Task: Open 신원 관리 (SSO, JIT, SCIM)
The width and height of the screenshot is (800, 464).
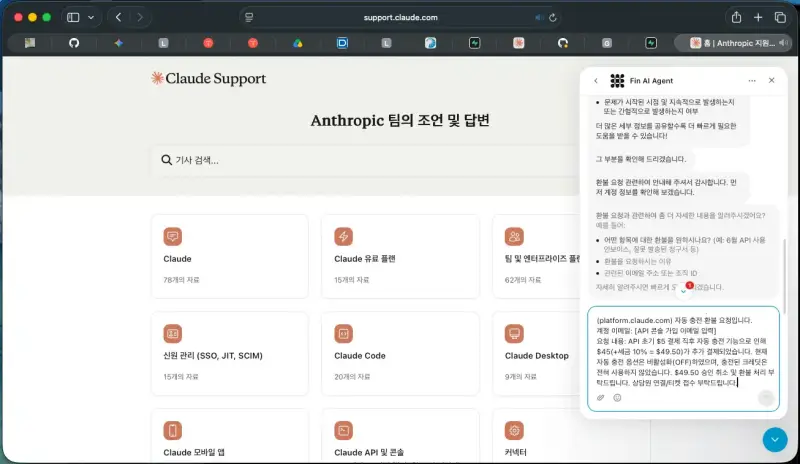Action: 230,353
